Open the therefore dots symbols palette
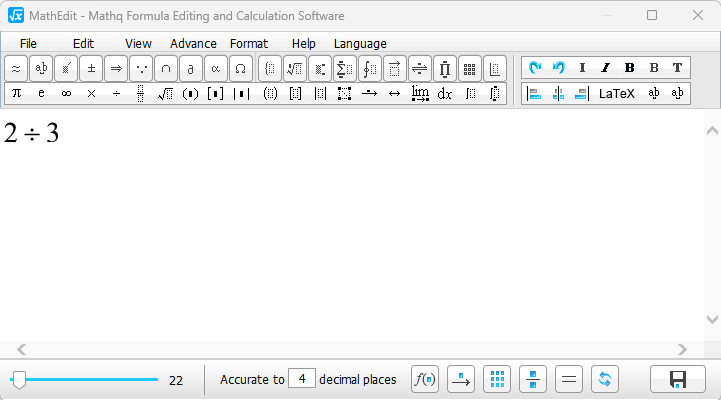 [141, 69]
